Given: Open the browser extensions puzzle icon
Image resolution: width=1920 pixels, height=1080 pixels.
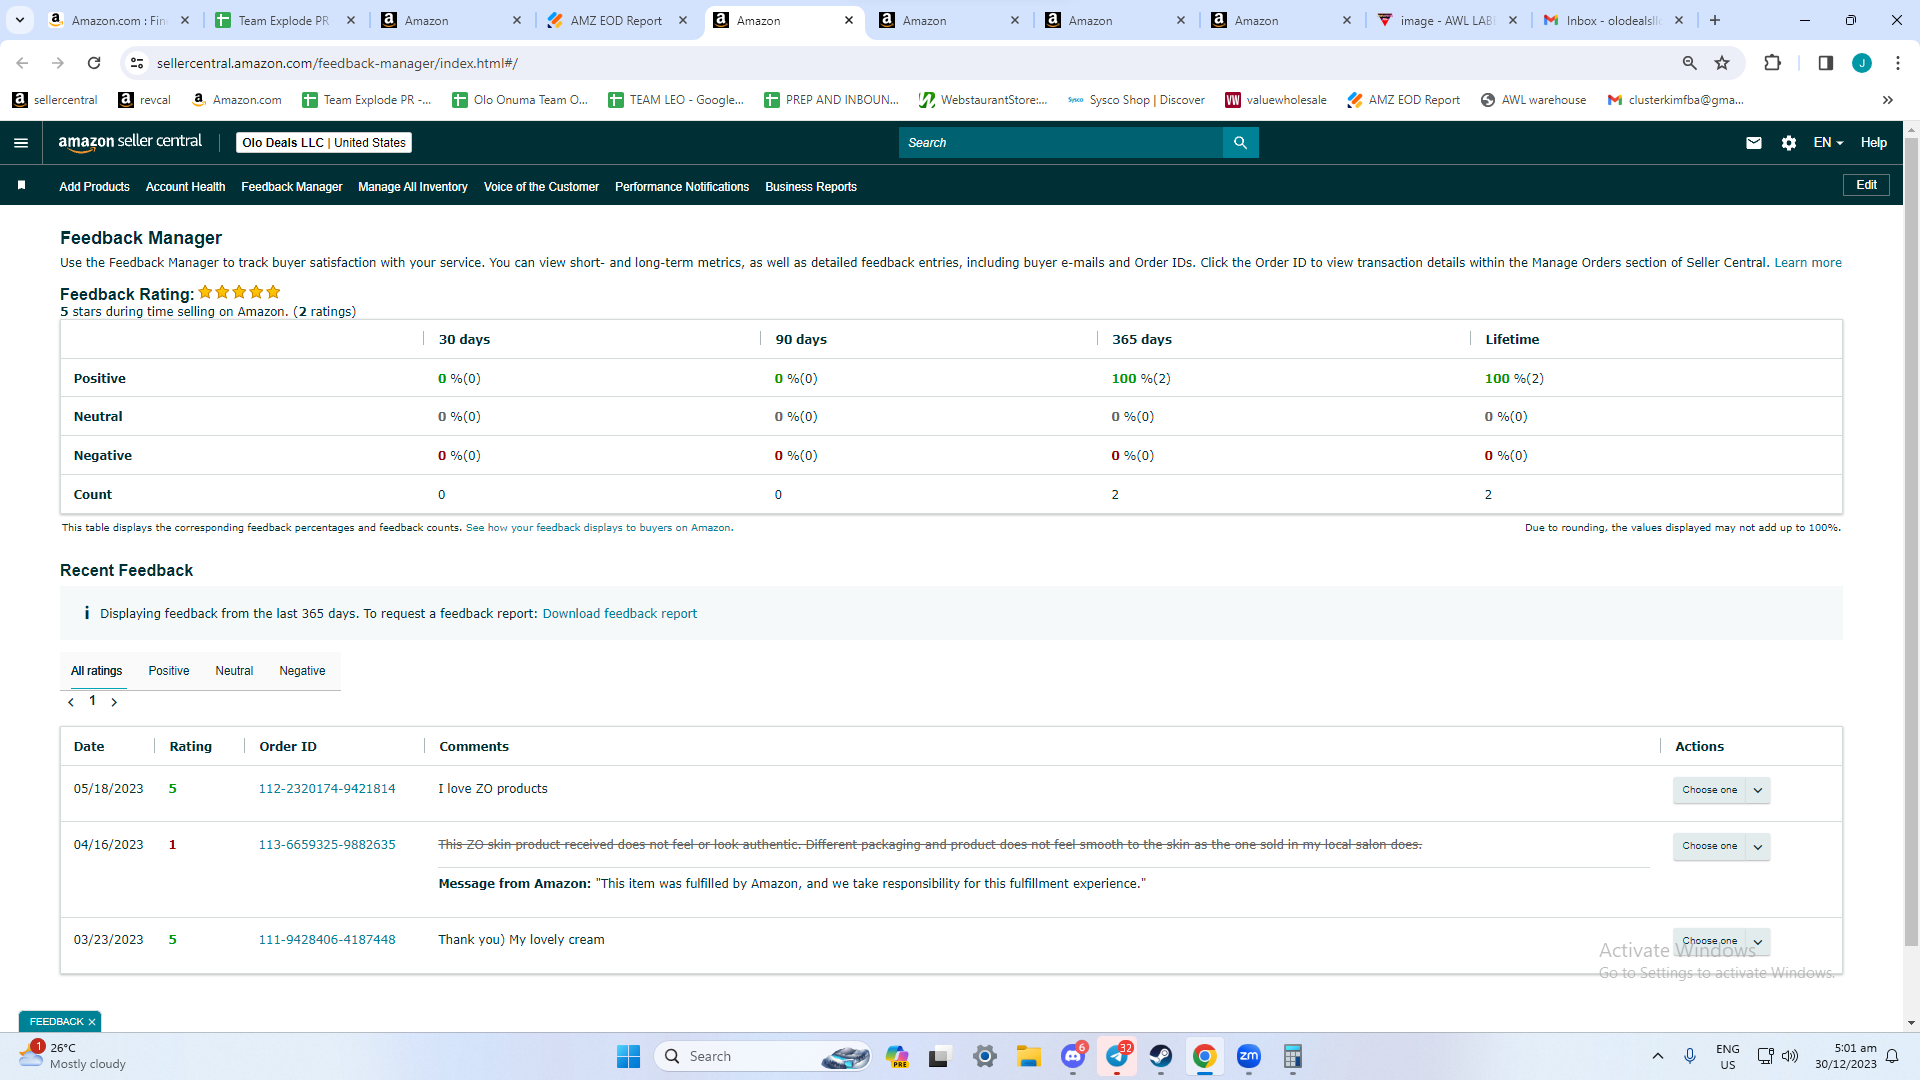Looking at the screenshot, I should [1772, 63].
